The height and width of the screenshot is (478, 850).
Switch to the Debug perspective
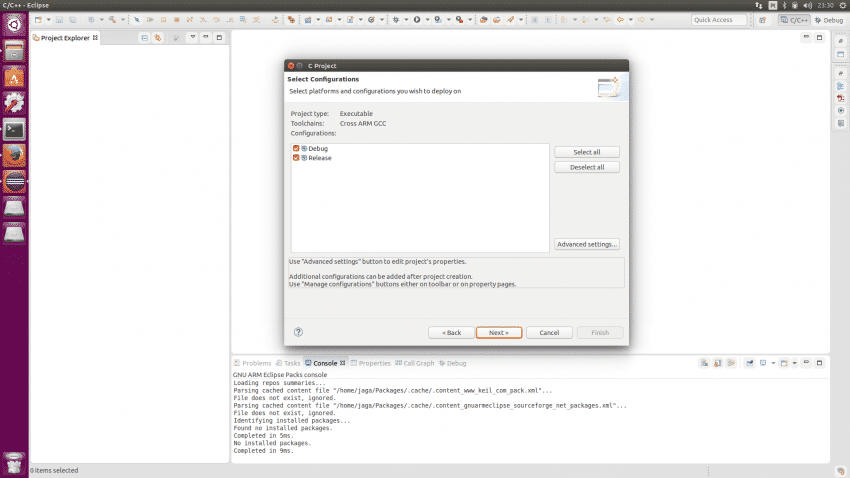tap(829, 20)
